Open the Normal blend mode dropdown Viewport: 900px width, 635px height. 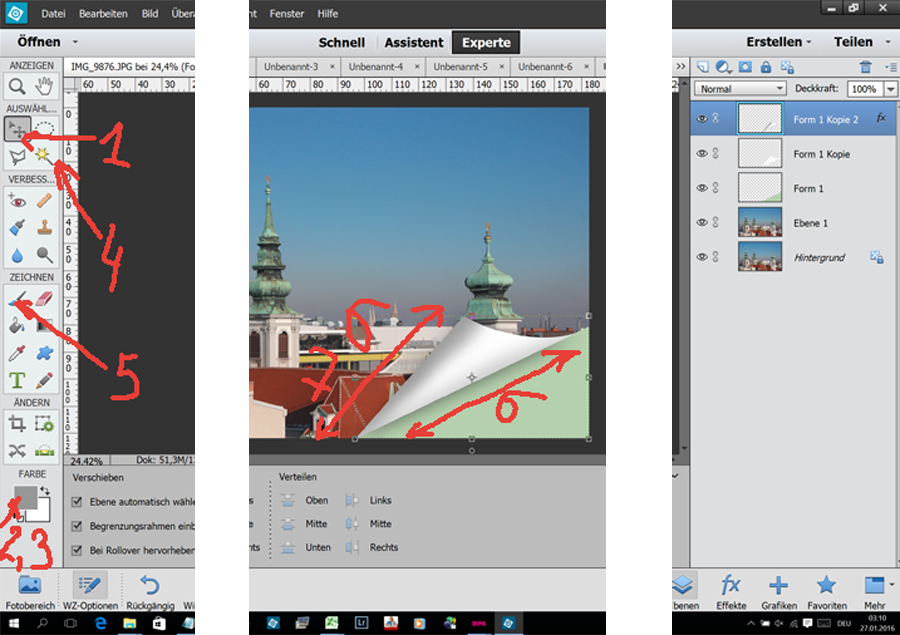point(741,89)
